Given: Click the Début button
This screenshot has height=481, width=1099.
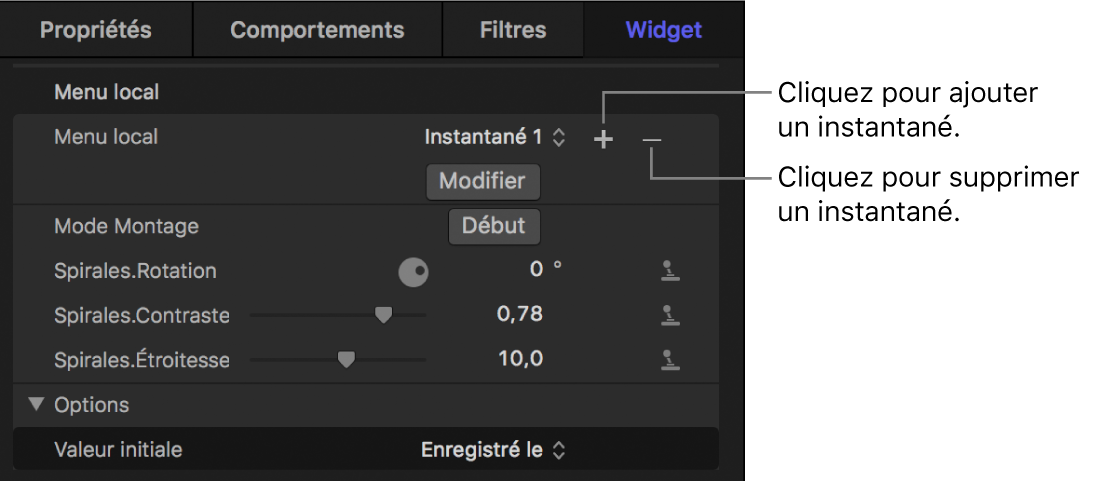Looking at the screenshot, I should [x=493, y=226].
